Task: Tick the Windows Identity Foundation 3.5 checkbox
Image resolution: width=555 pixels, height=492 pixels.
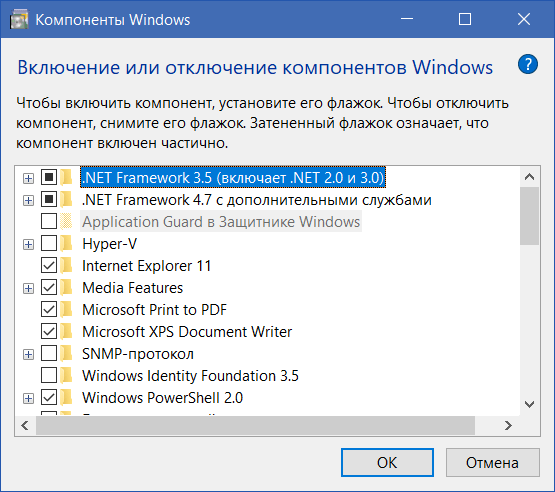Action: point(49,376)
